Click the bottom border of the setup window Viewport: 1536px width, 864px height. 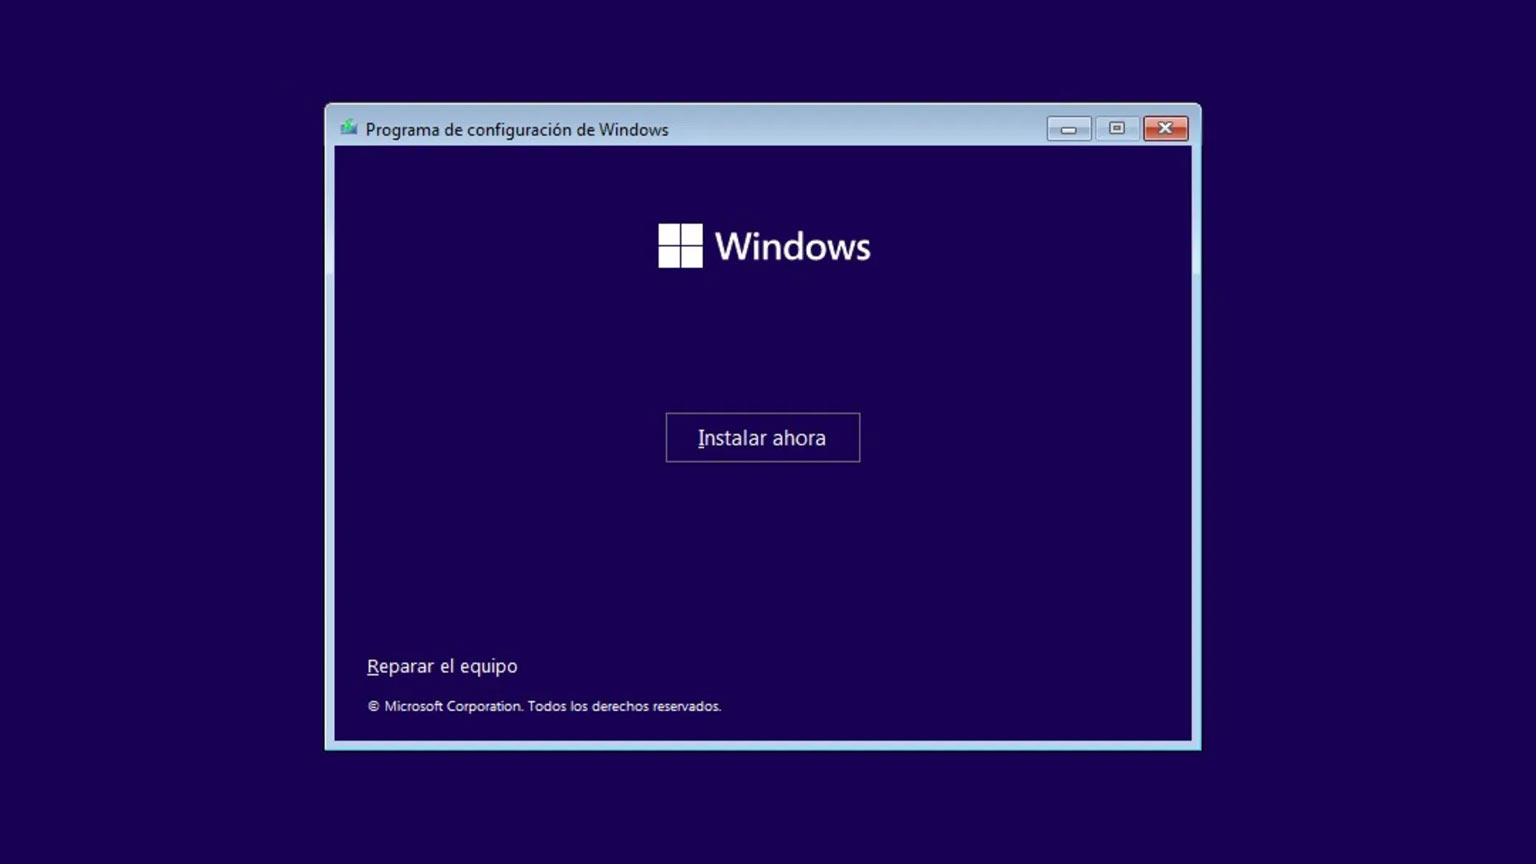(762, 745)
